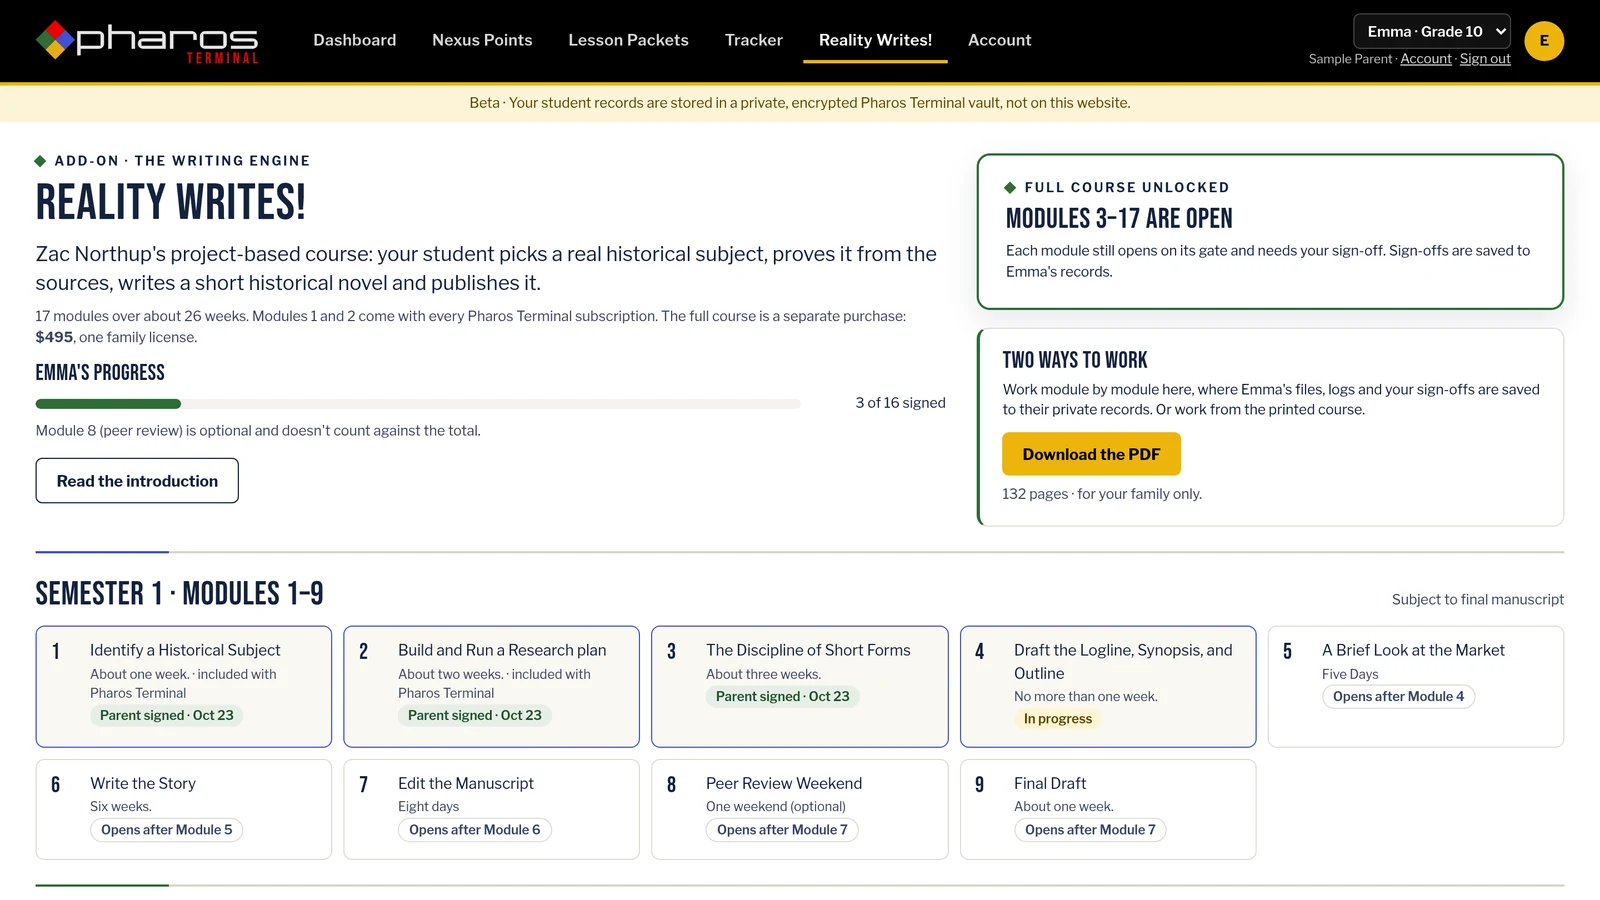
Task: Select the Reality Writes! tab
Action: coord(875,40)
